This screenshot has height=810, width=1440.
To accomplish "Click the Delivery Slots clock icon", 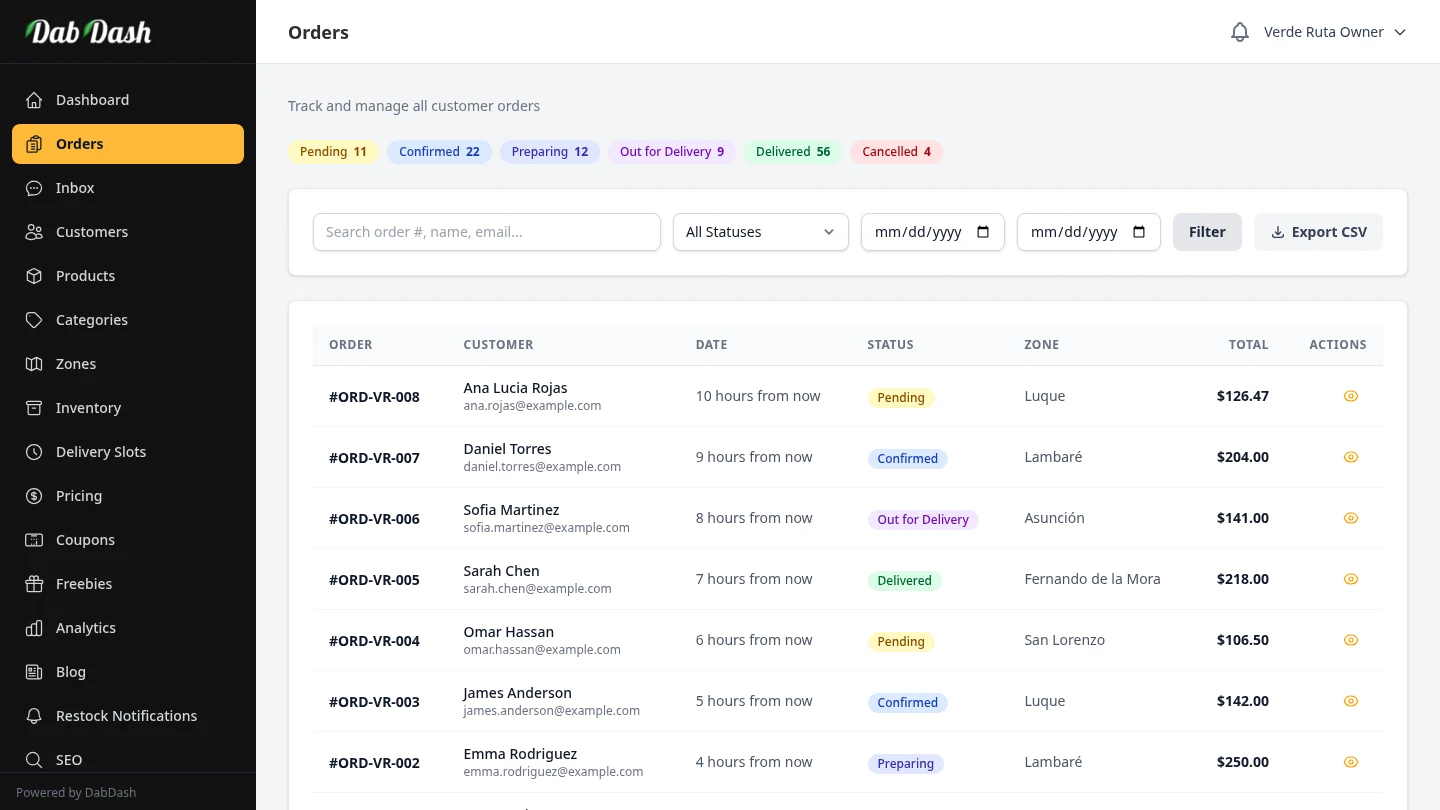I will click(x=34, y=452).
